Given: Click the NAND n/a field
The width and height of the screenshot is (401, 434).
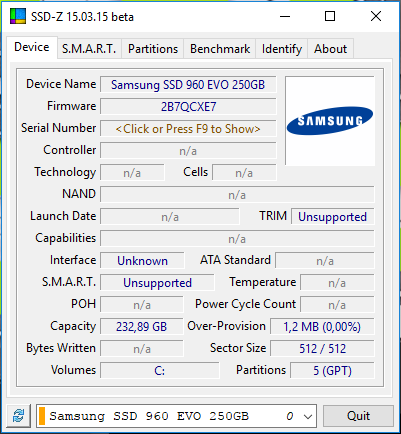Looking at the screenshot, I should (237, 195).
